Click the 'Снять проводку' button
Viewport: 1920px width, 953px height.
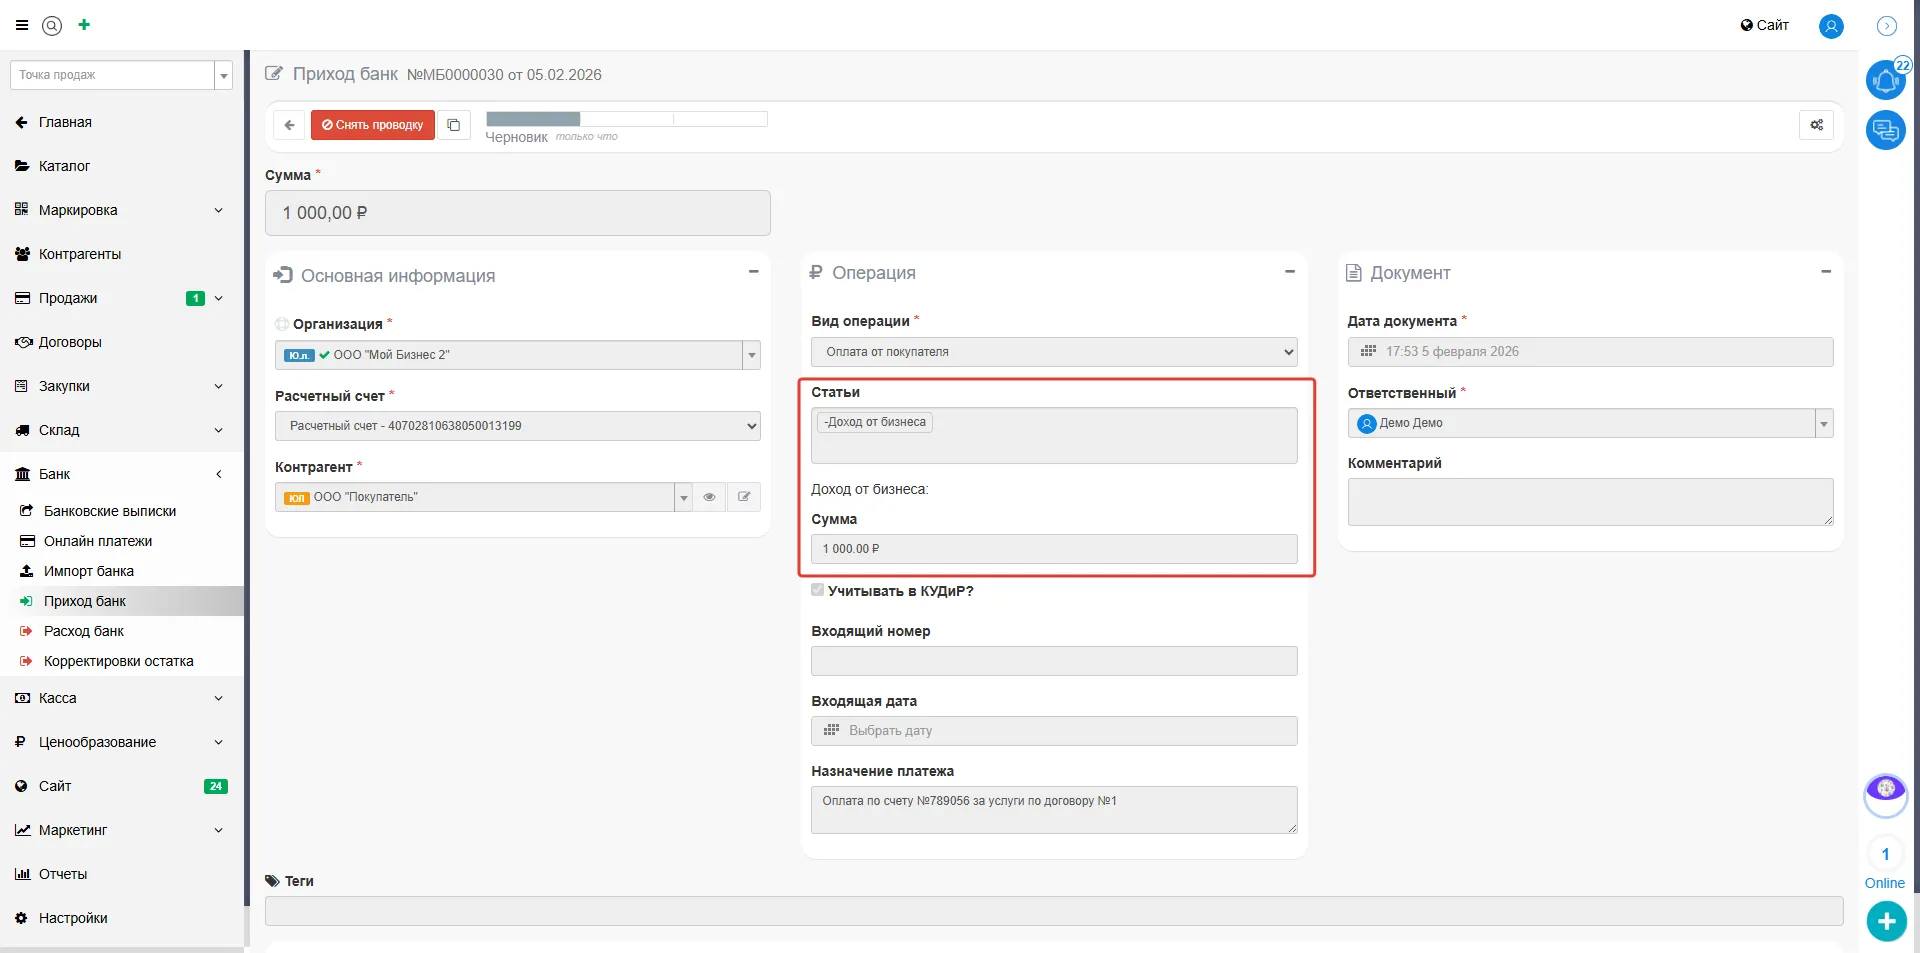[x=373, y=125]
